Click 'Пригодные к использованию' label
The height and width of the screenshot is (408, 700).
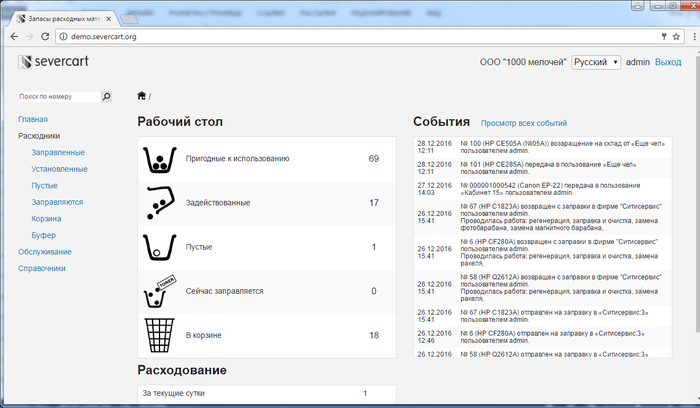(238, 158)
